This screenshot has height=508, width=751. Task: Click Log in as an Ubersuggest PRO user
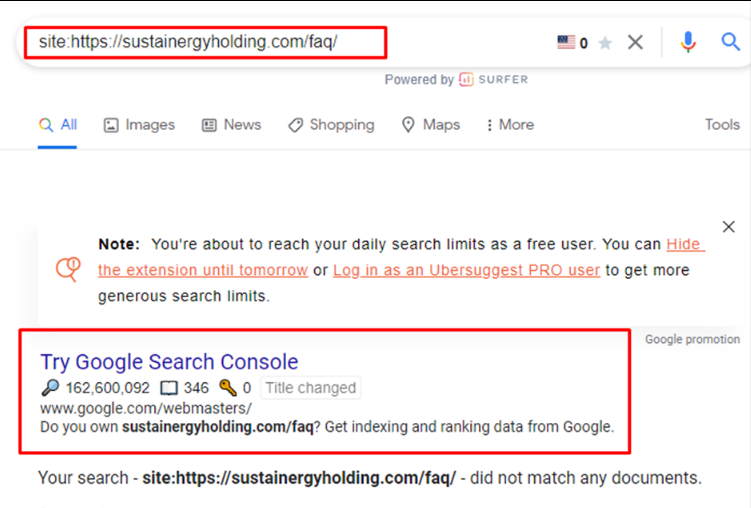click(x=467, y=270)
